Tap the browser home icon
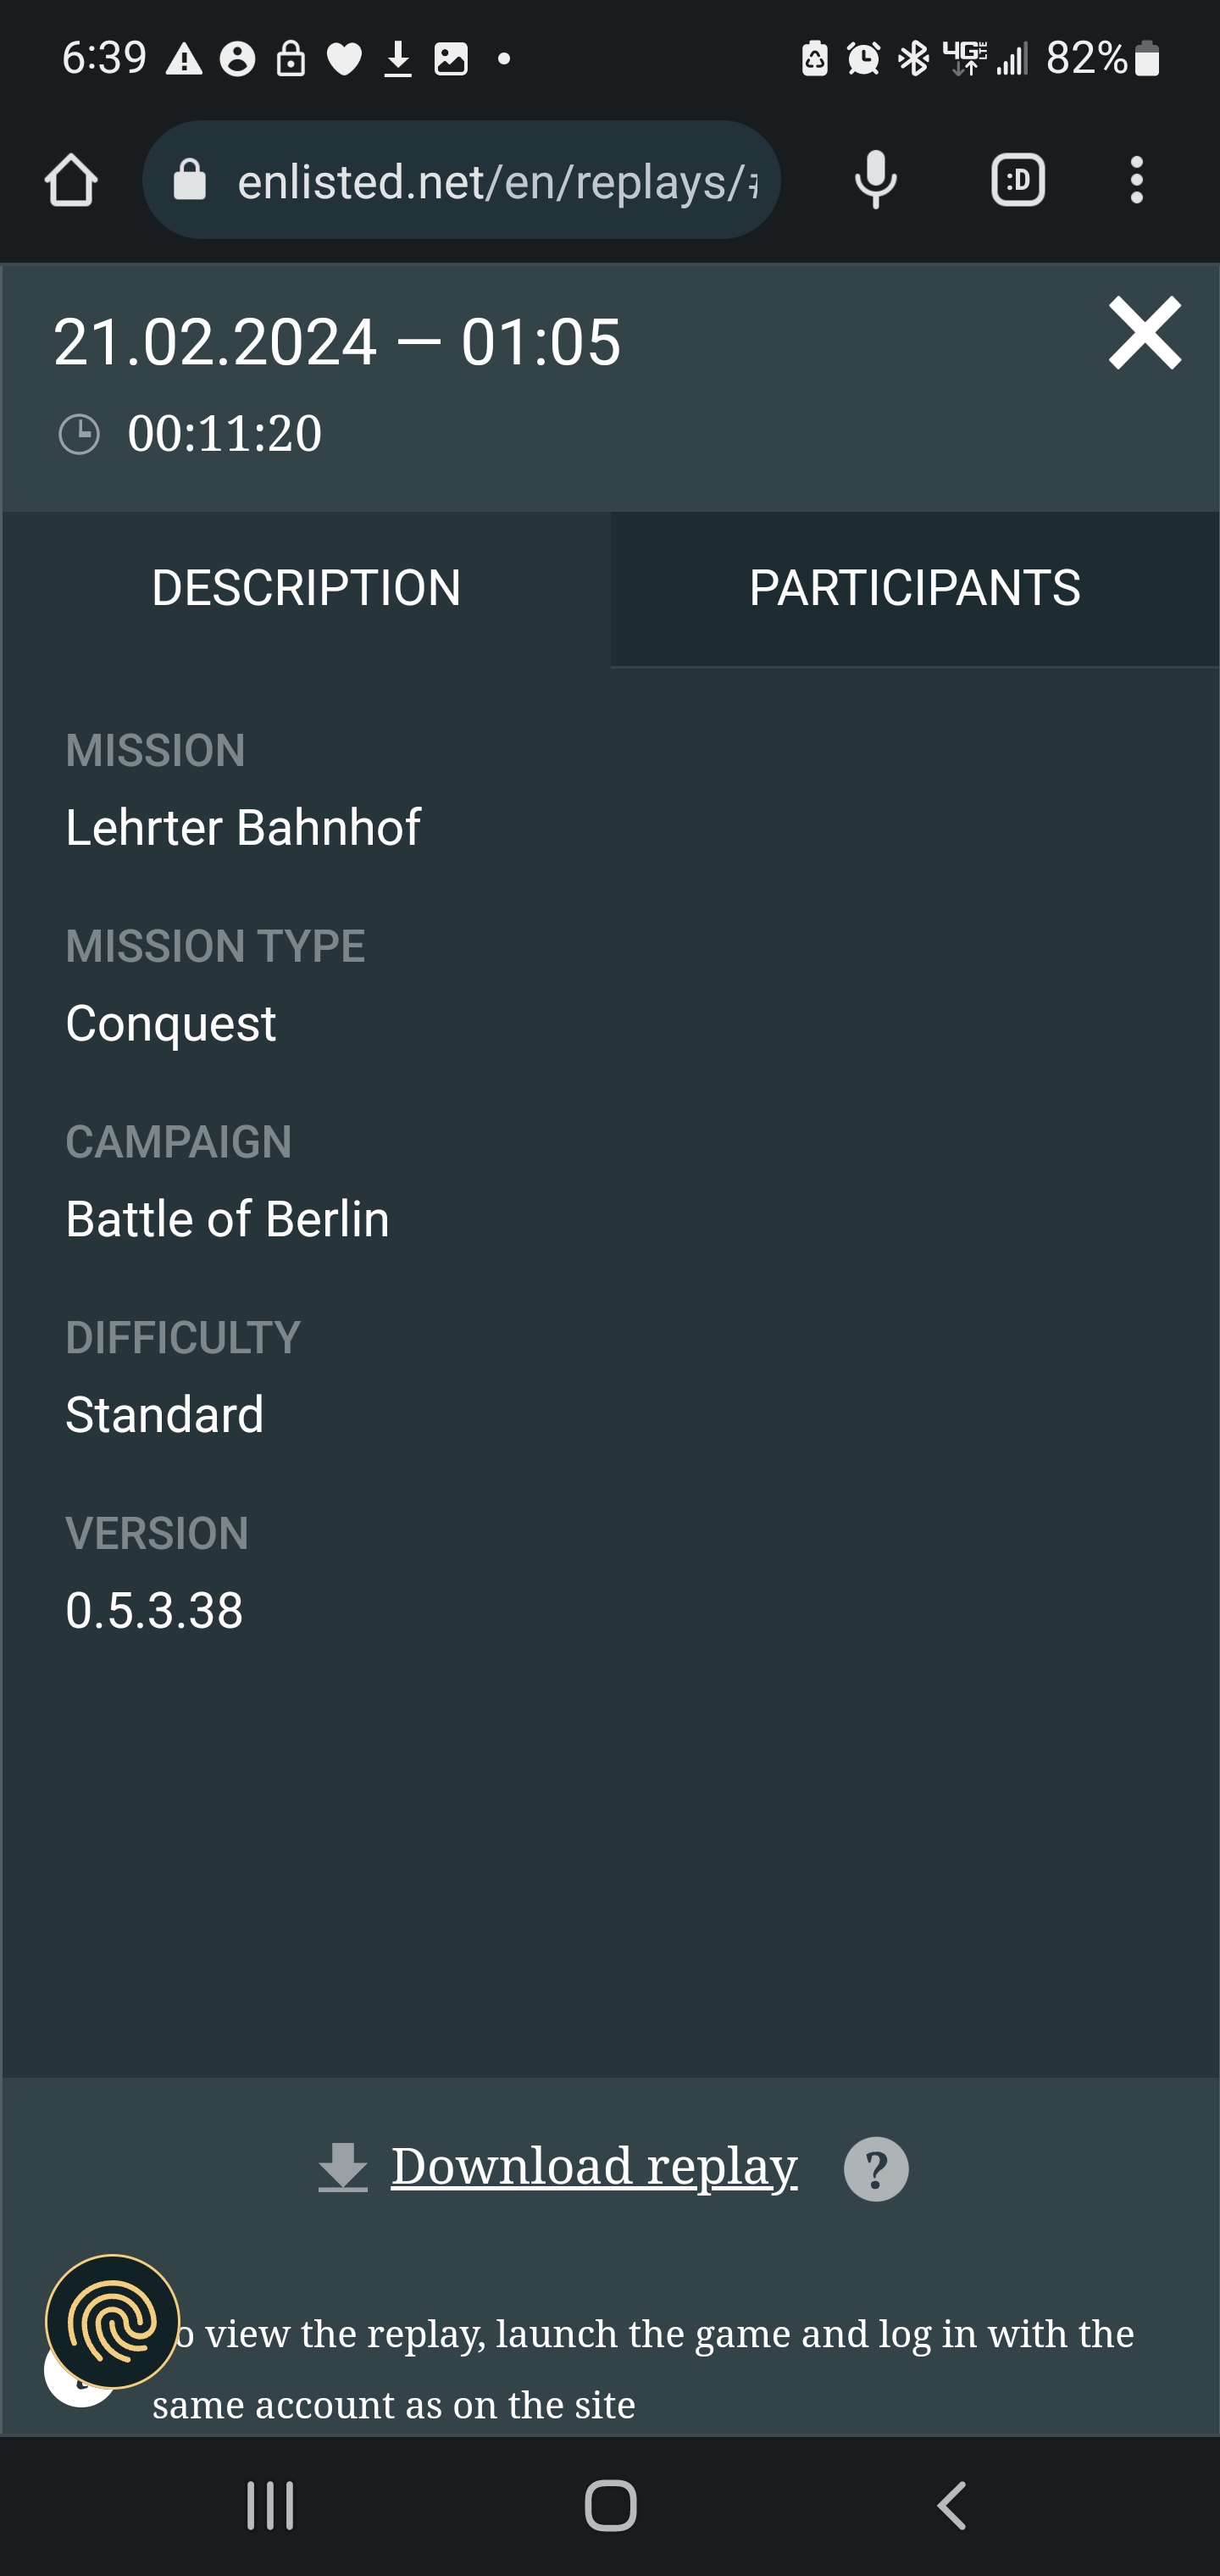The height and width of the screenshot is (2576, 1220). click(71, 181)
